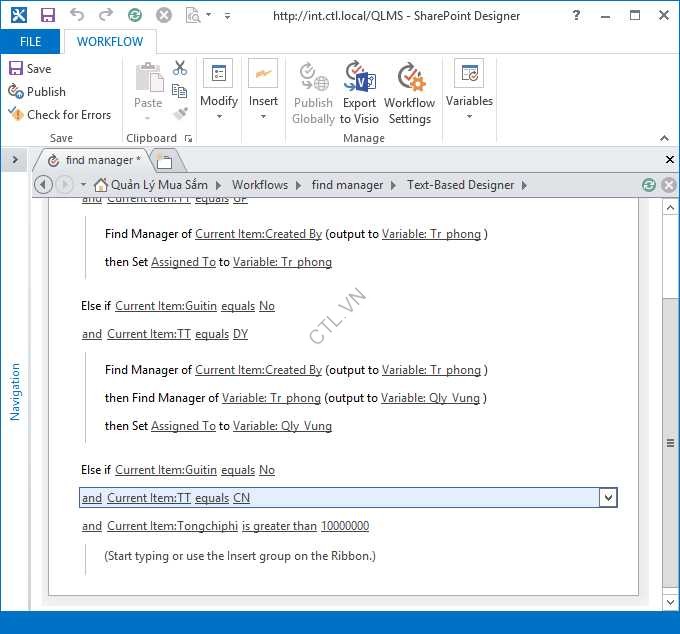Click the Cut scissors icon
This screenshot has width=680, height=634.
point(180,68)
